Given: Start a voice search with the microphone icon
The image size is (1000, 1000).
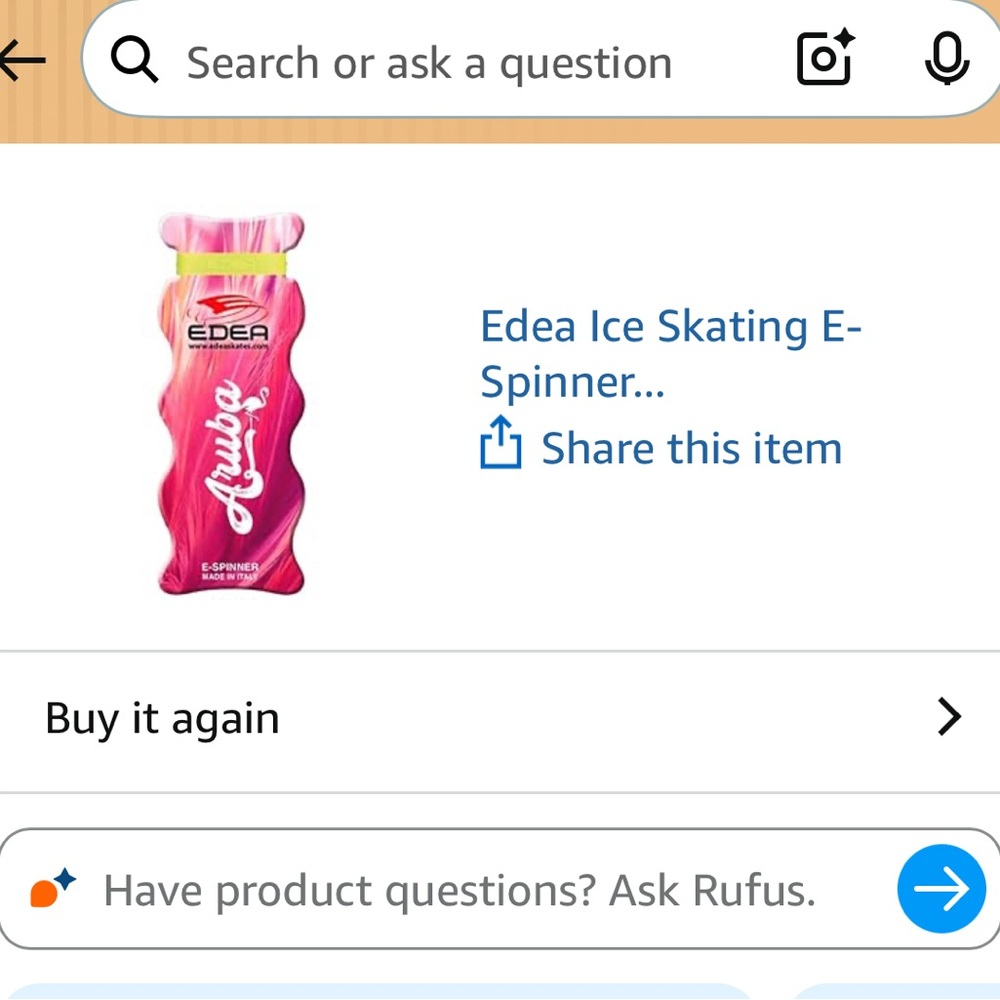Looking at the screenshot, I should pos(946,60).
